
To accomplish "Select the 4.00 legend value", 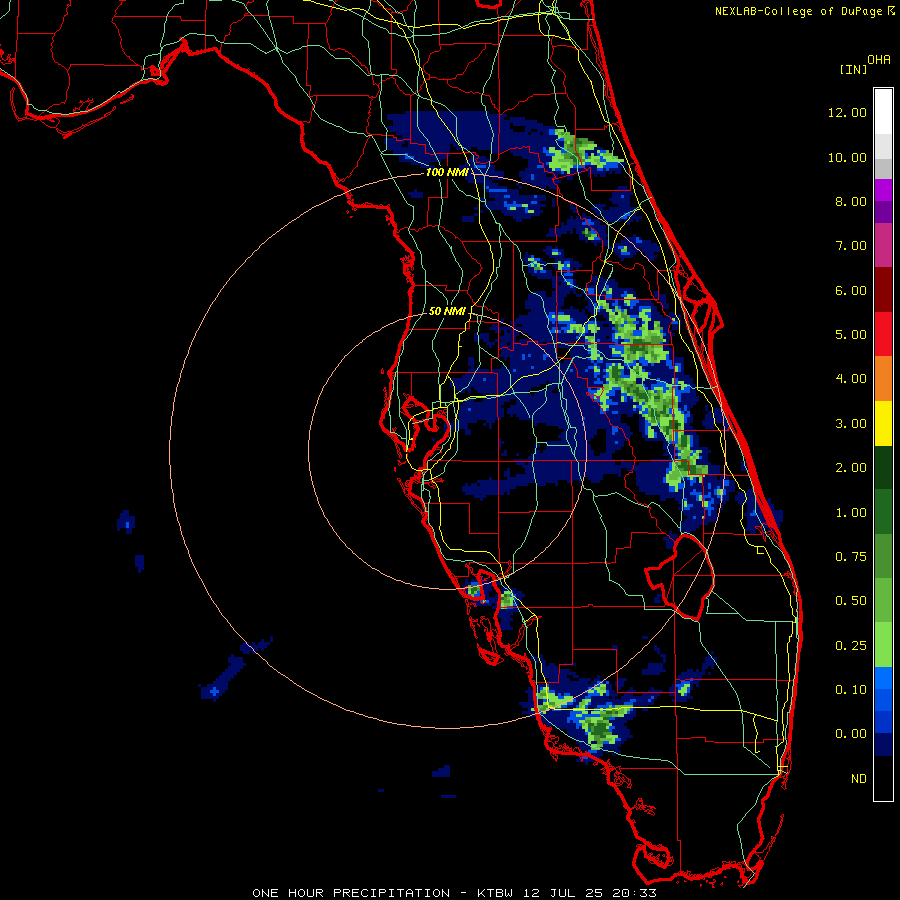I will (x=851, y=379).
